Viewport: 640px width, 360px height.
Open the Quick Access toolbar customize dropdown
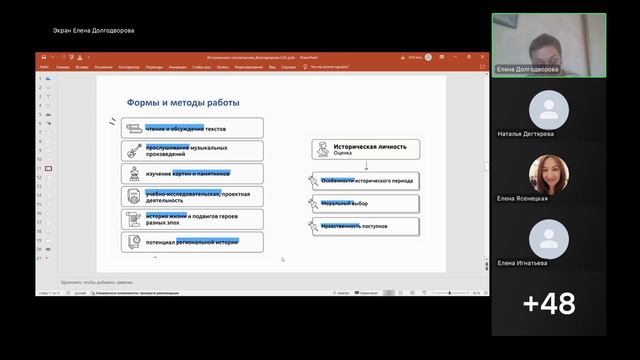[x=89, y=58]
